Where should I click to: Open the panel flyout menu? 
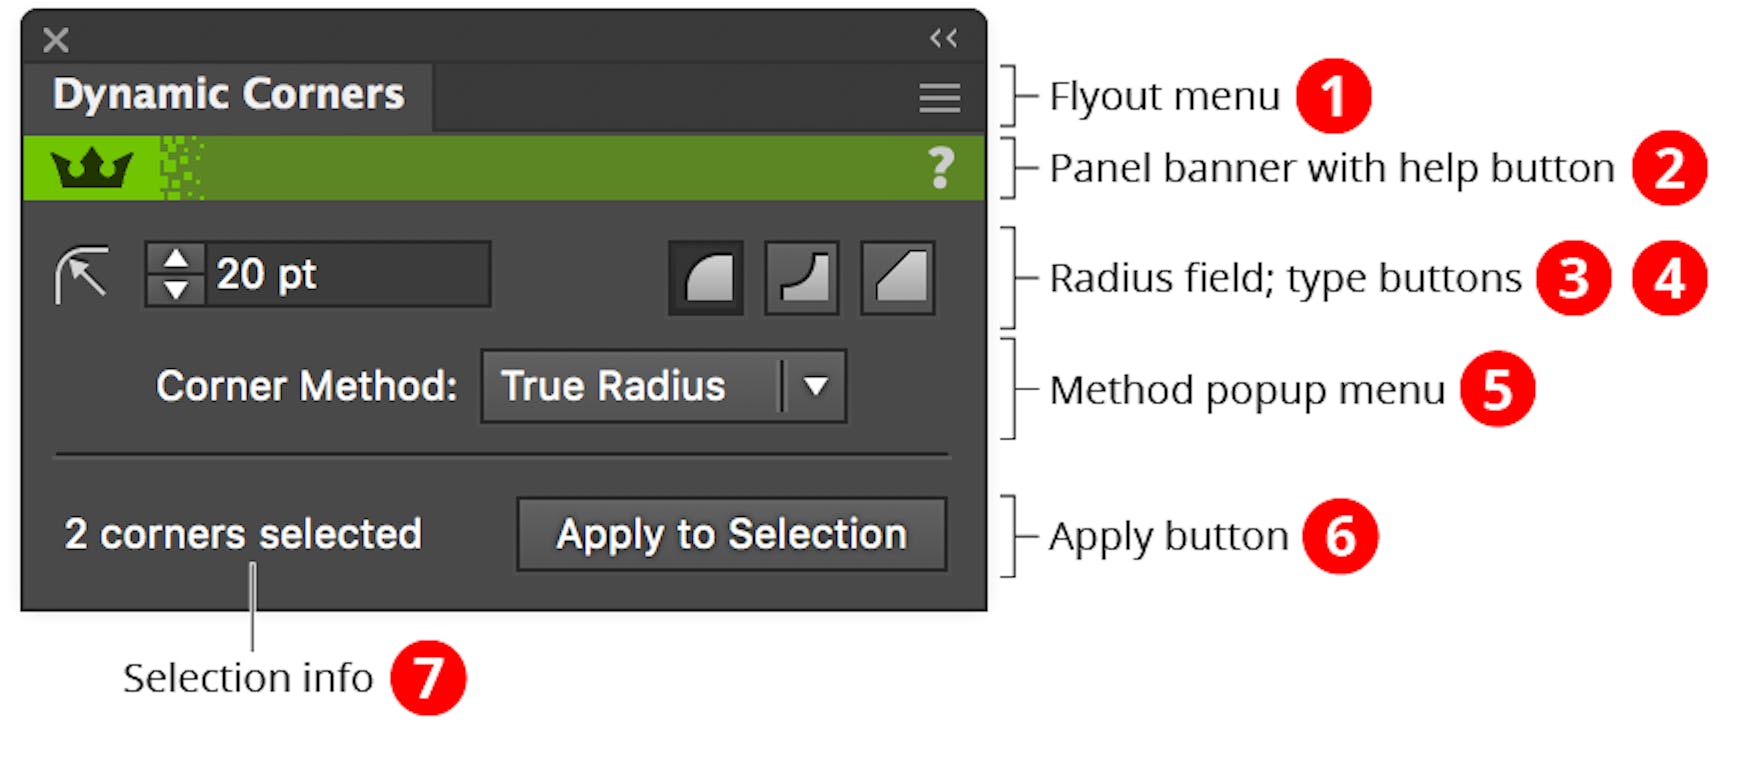pyautogui.click(x=937, y=97)
